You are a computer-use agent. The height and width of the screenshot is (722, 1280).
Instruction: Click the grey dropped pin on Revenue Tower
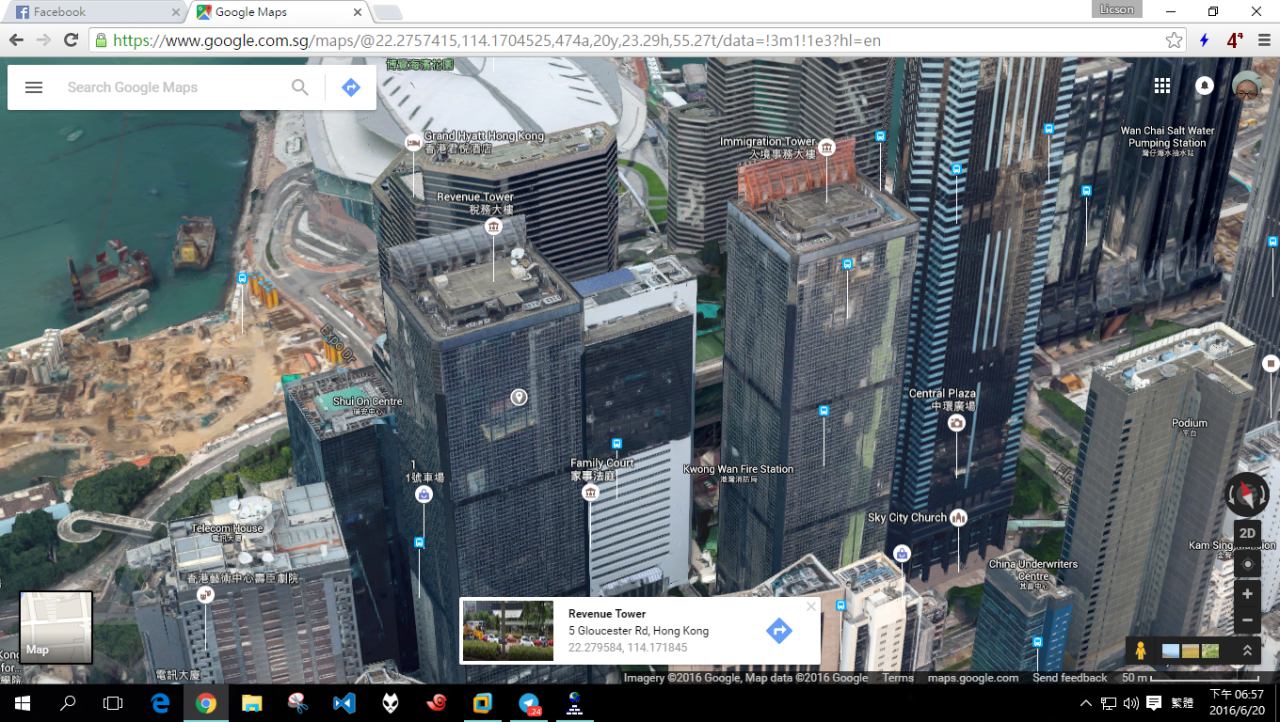click(518, 397)
